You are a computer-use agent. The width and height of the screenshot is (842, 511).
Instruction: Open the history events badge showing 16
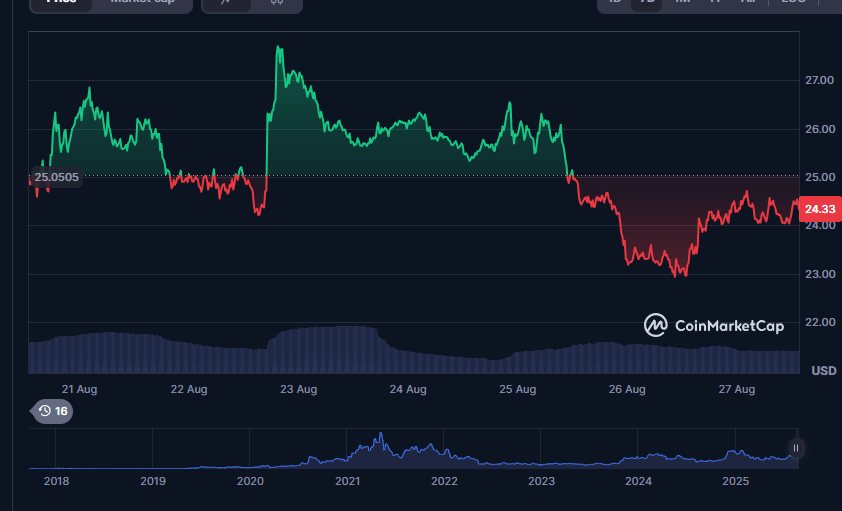coord(52,411)
